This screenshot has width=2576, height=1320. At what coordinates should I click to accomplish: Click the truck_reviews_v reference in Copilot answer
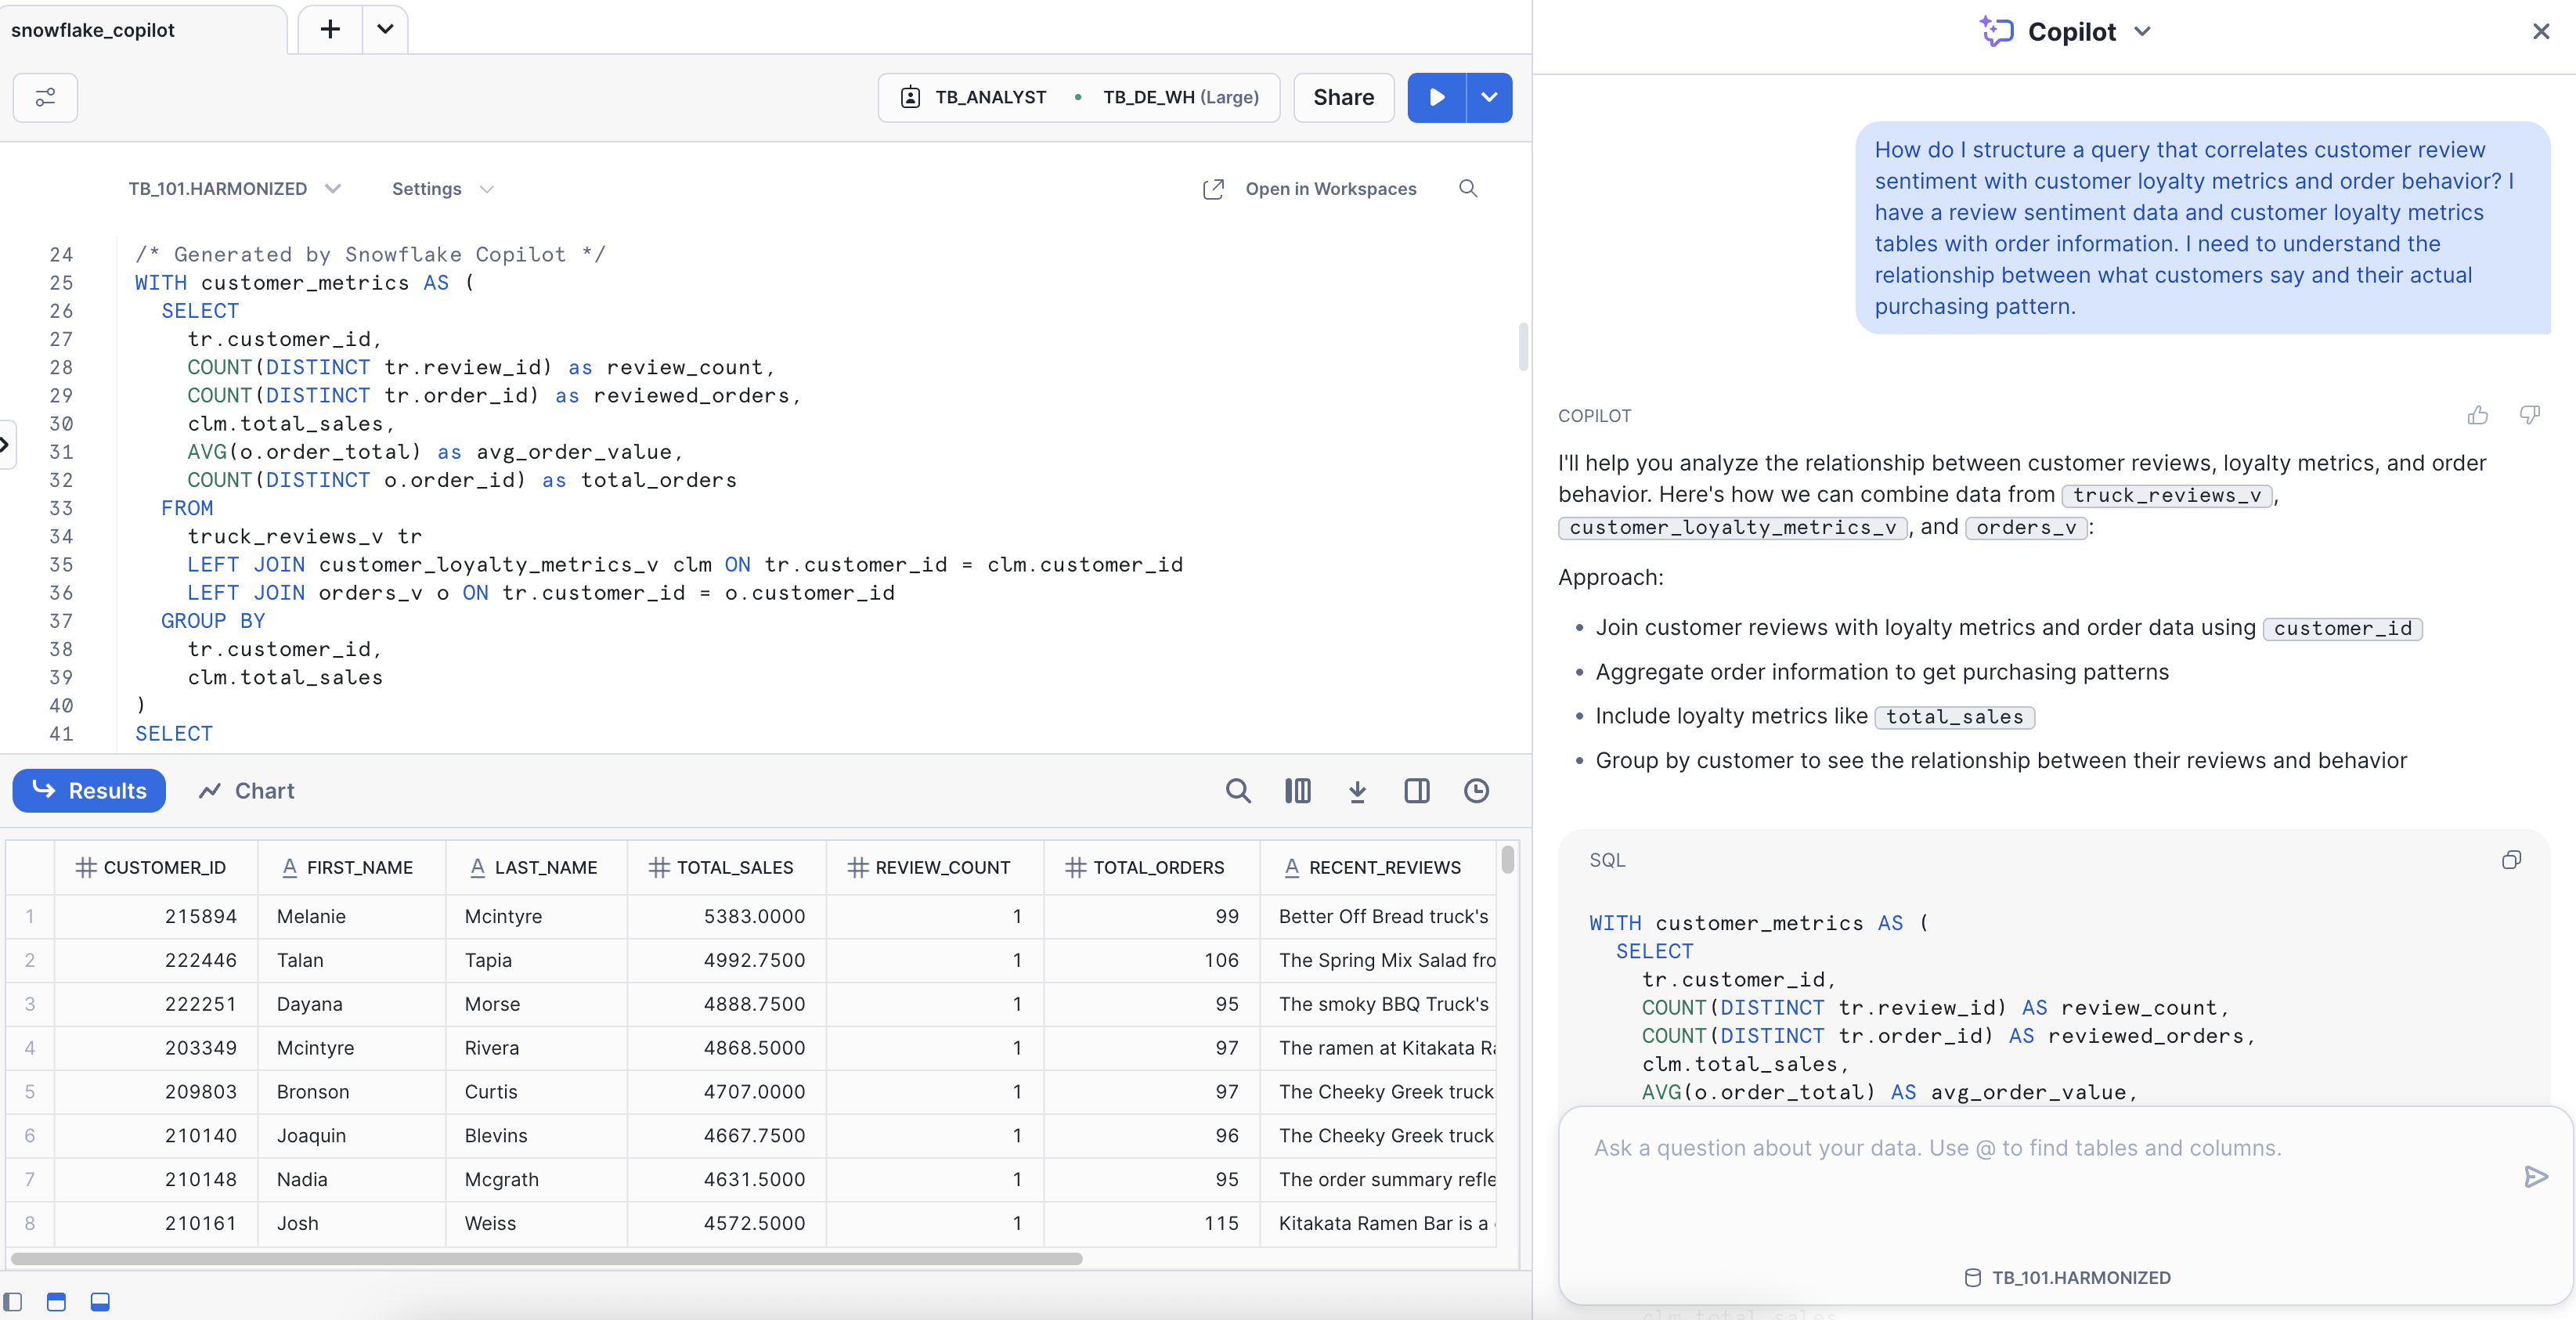(x=2167, y=495)
